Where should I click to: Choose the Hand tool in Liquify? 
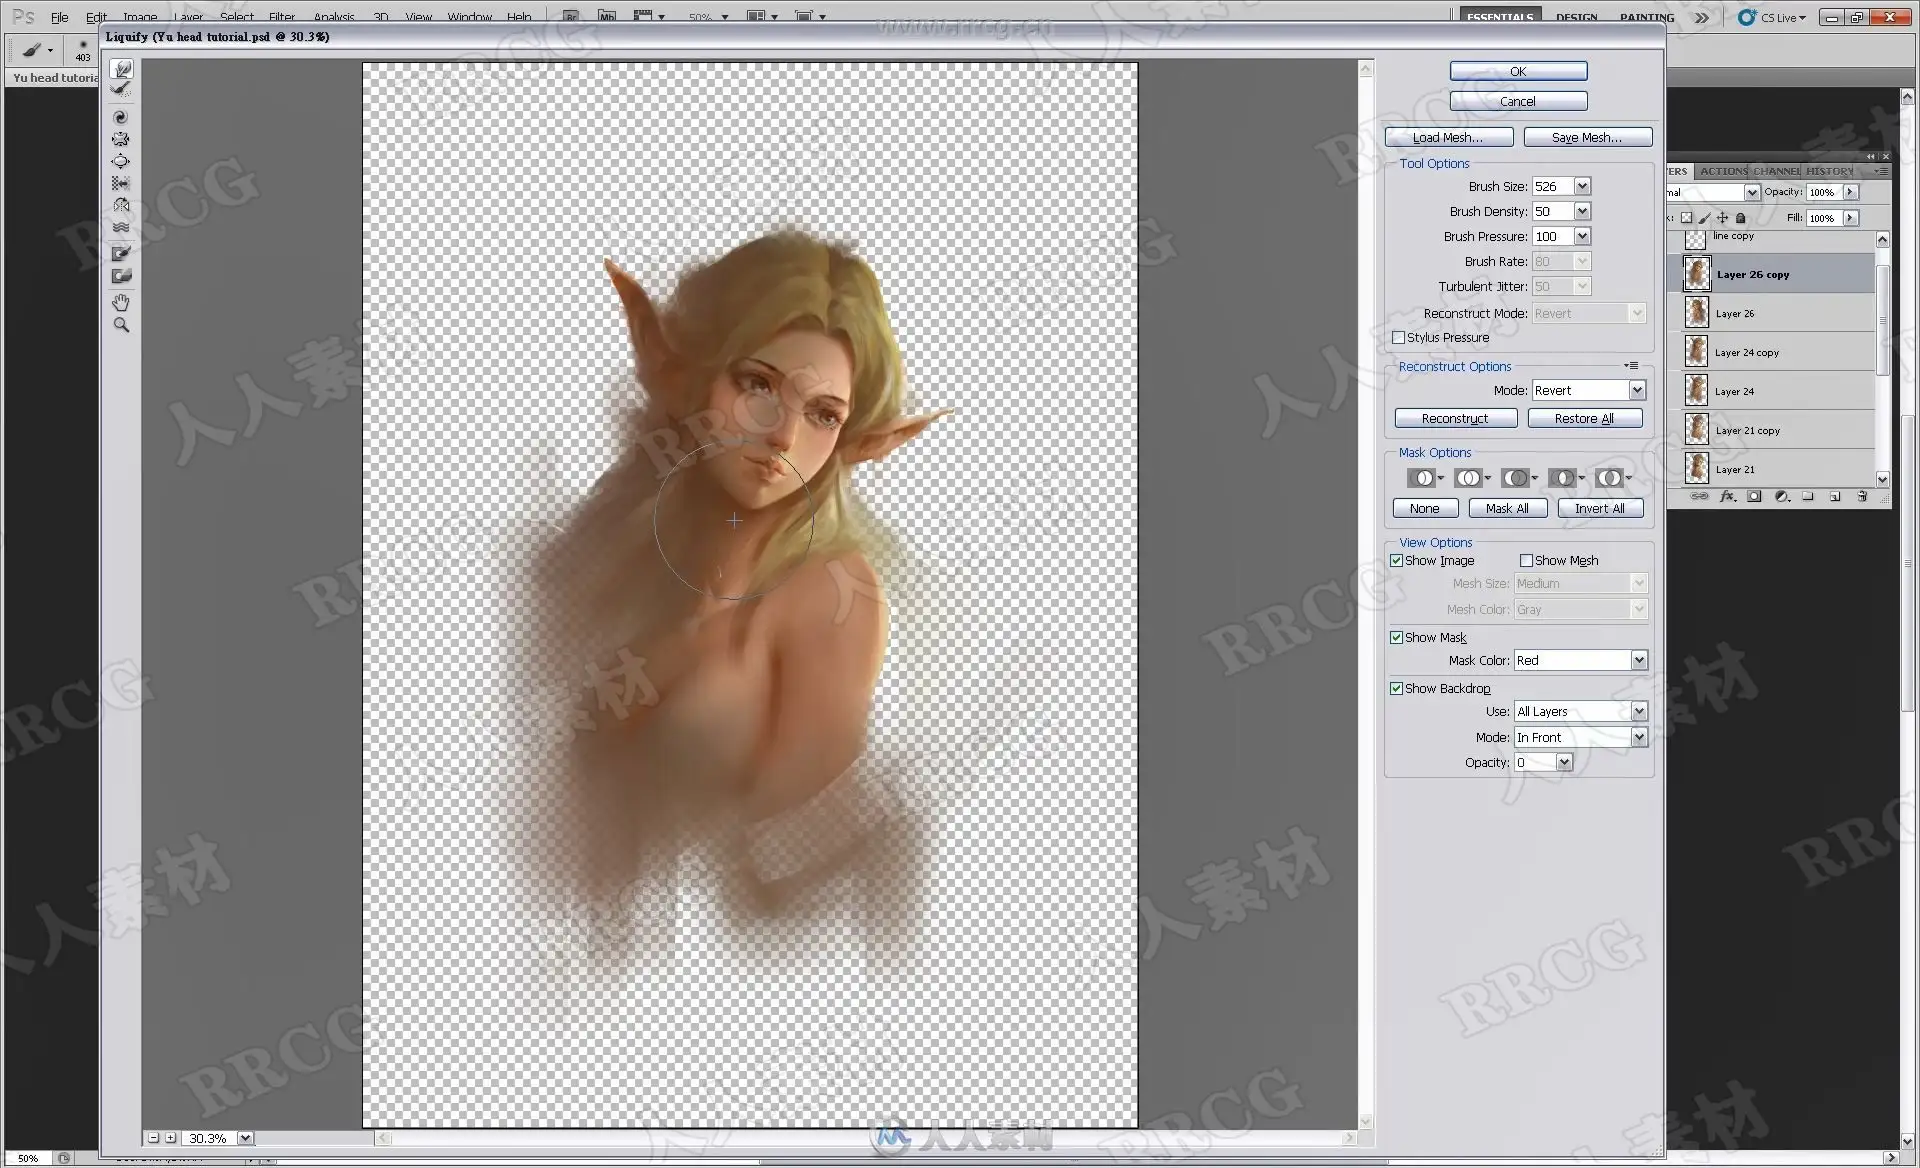pyautogui.click(x=121, y=302)
